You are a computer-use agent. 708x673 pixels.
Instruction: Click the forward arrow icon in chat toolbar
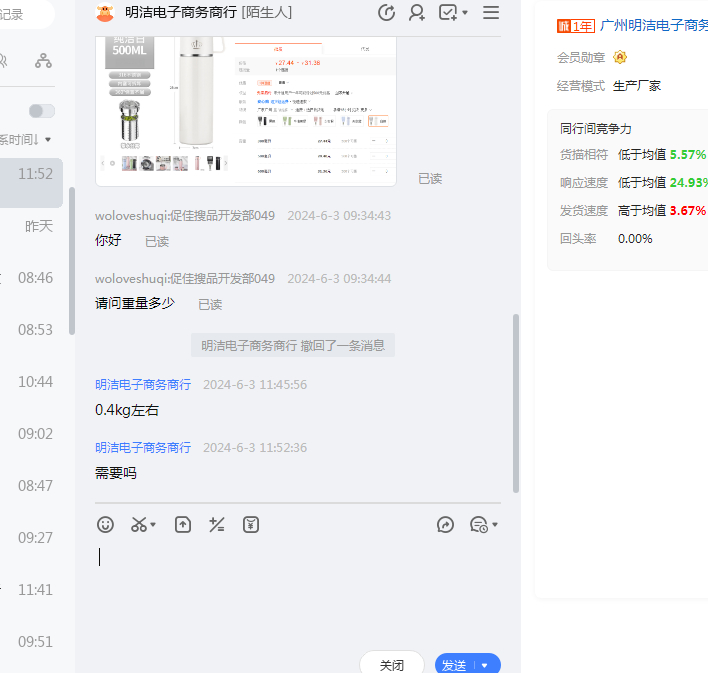[446, 524]
